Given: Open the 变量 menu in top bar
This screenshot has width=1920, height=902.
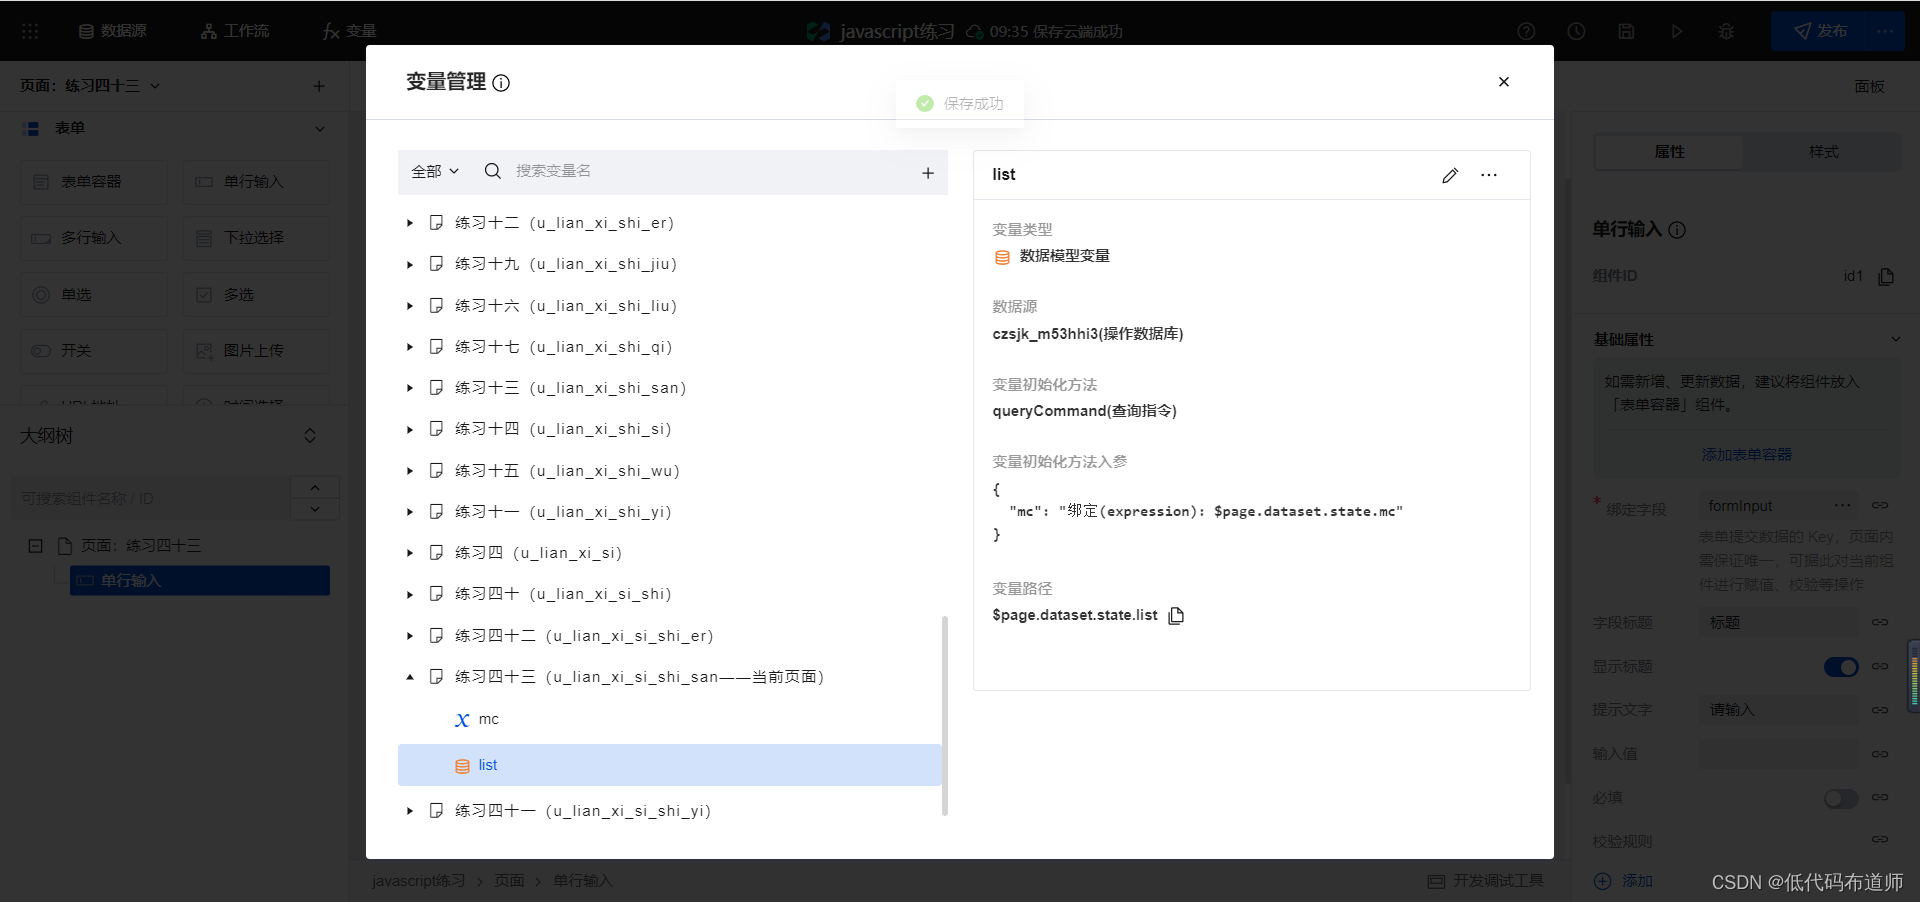Looking at the screenshot, I should click(x=349, y=31).
